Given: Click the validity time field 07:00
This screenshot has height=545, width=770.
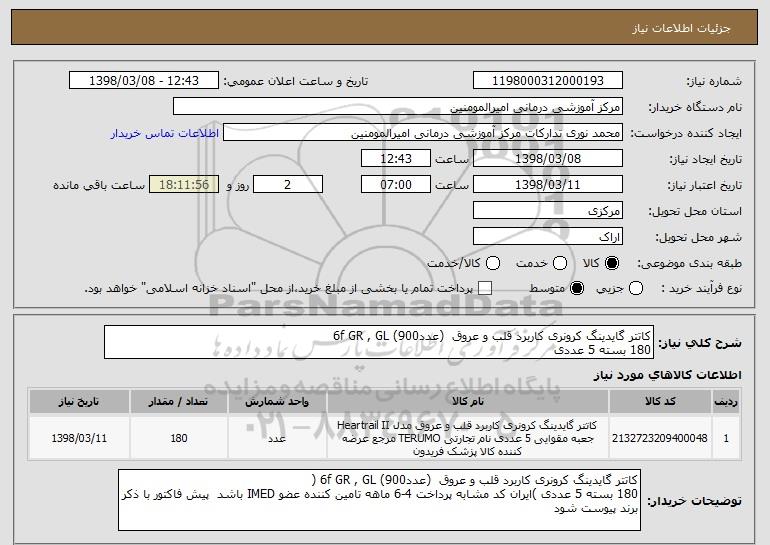Looking at the screenshot, I should point(396,185).
